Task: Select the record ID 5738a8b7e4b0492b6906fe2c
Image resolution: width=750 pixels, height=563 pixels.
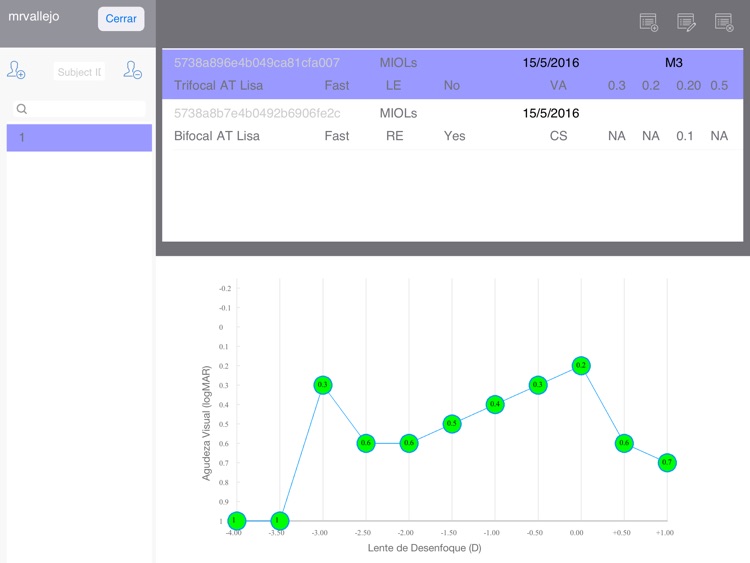Action: pos(257,113)
